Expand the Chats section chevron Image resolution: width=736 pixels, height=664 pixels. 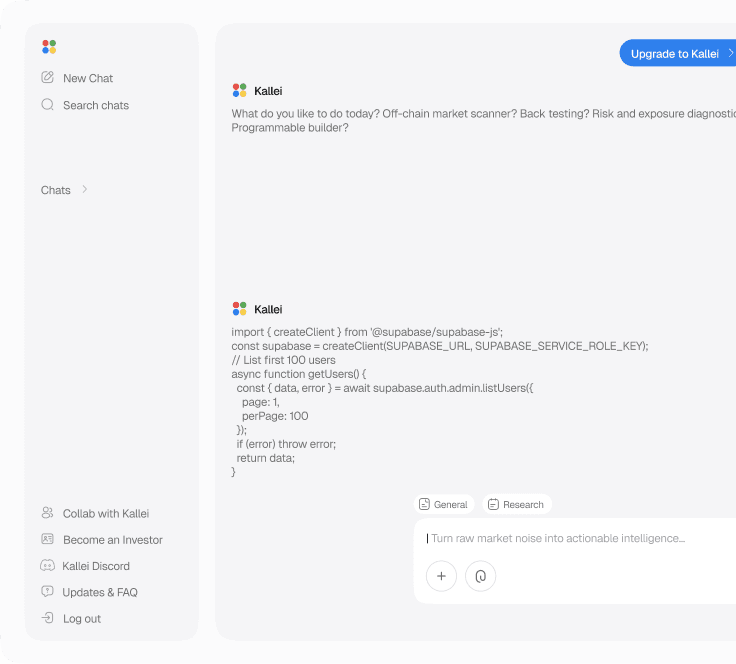(85, 189)
